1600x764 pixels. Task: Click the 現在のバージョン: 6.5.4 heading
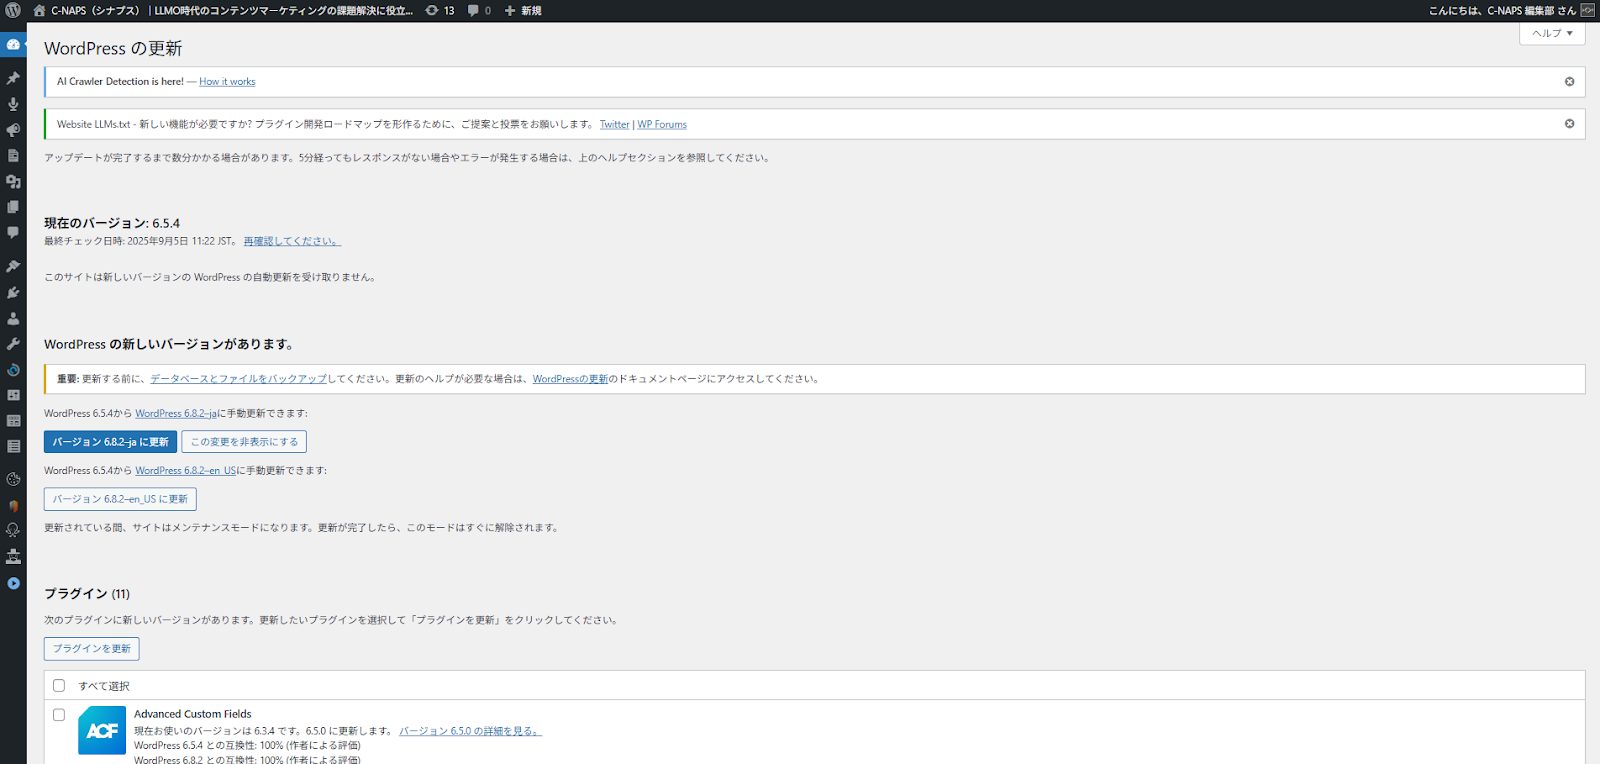tap(112, 223)
